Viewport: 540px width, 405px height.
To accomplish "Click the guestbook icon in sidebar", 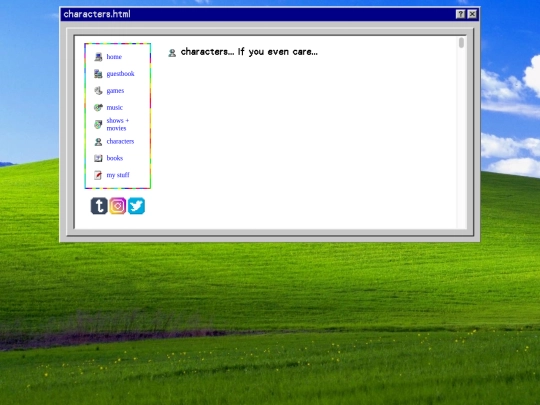I will [x=98, y=74].
